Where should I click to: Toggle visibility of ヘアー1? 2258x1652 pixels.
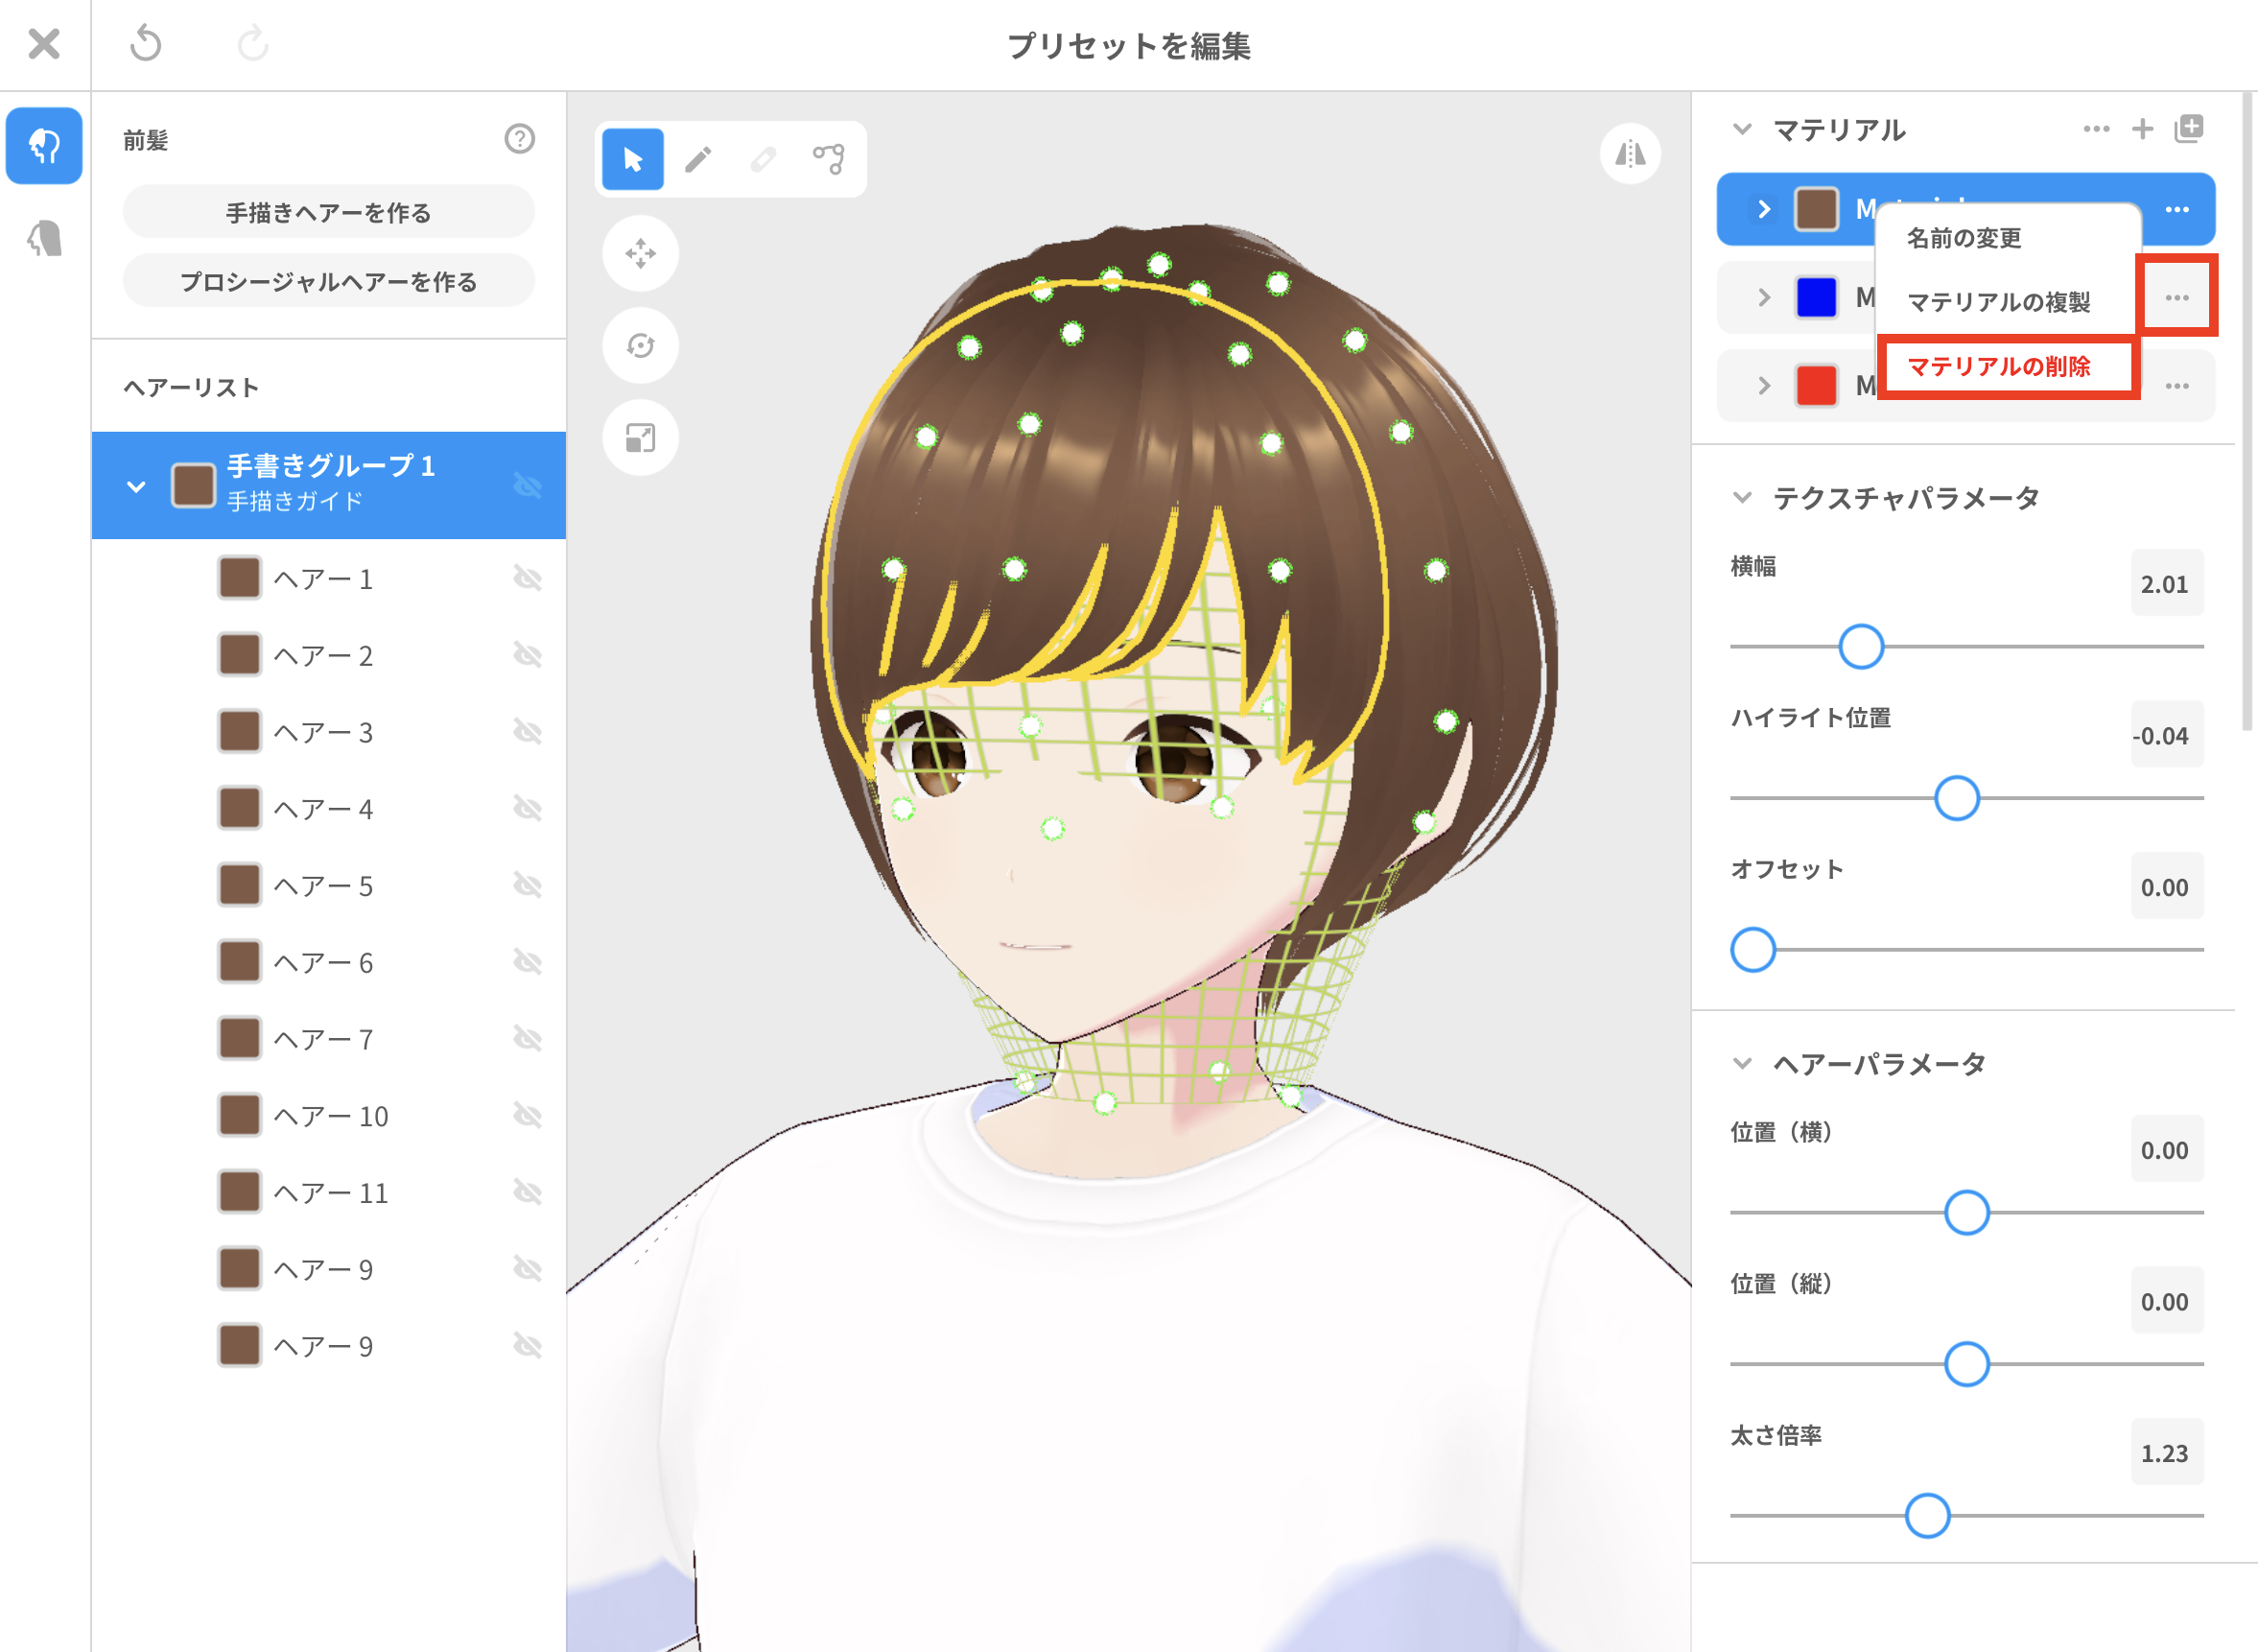pyautogui.click(x=527, y=578)
